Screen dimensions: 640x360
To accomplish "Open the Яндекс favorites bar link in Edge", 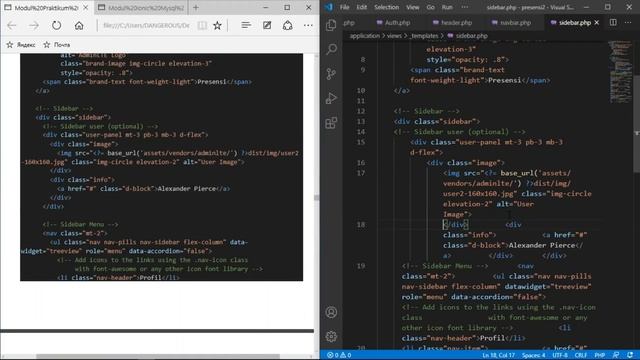I will (21, 45).
